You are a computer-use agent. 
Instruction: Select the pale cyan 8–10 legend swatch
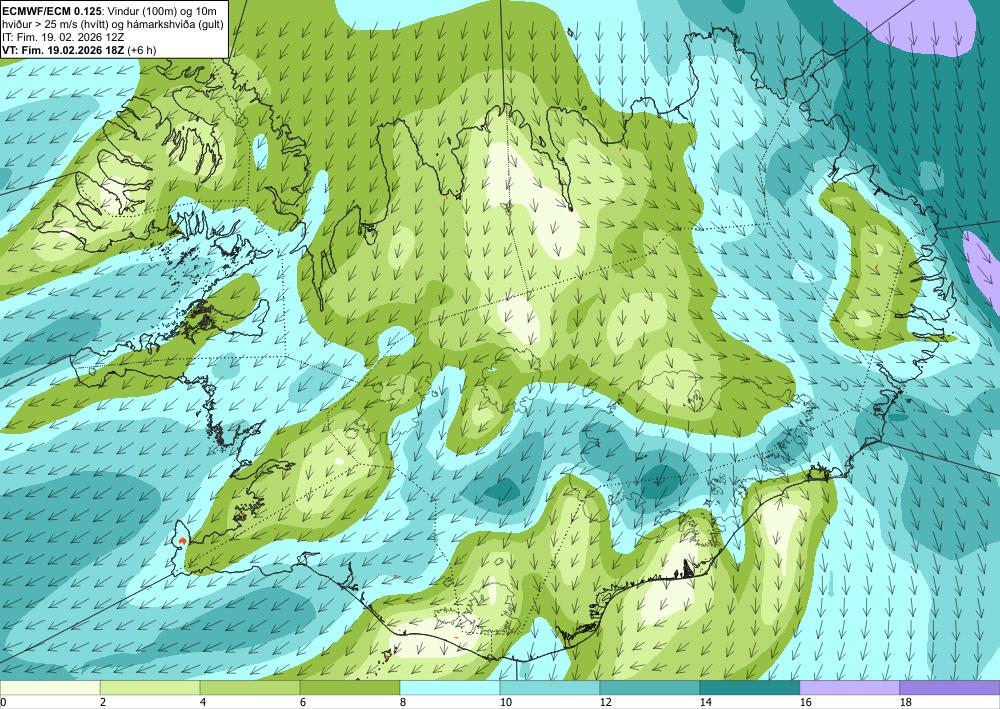450,687
